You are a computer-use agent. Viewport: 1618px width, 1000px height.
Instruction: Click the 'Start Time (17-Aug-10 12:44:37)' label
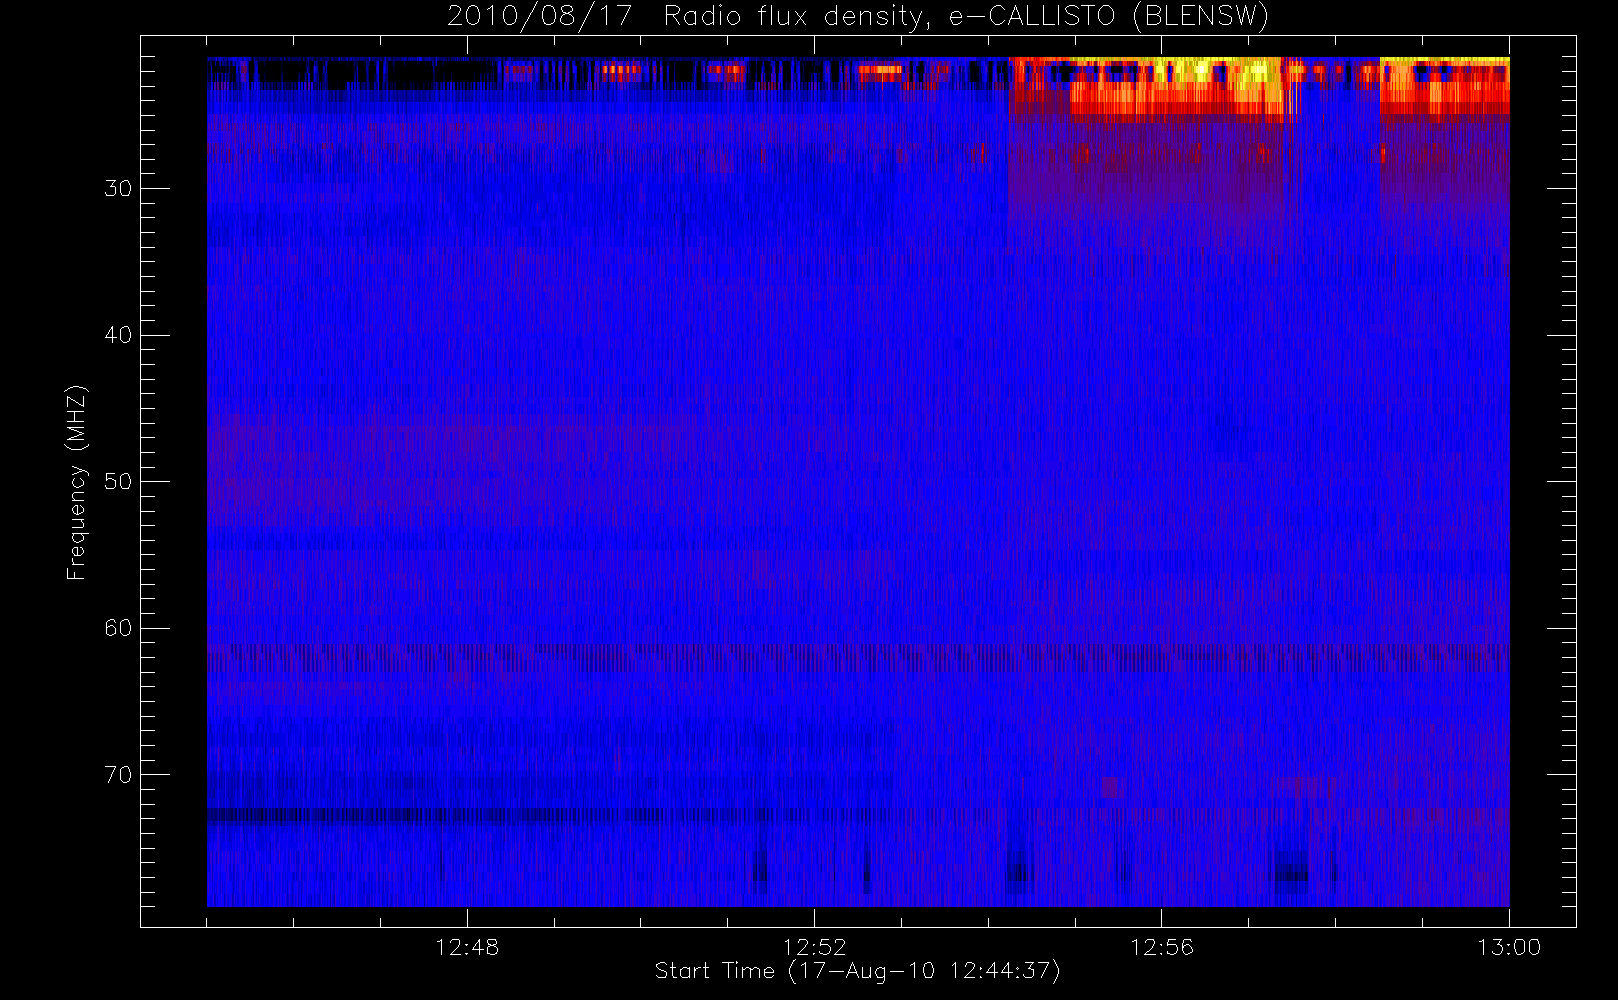(857, 971)
